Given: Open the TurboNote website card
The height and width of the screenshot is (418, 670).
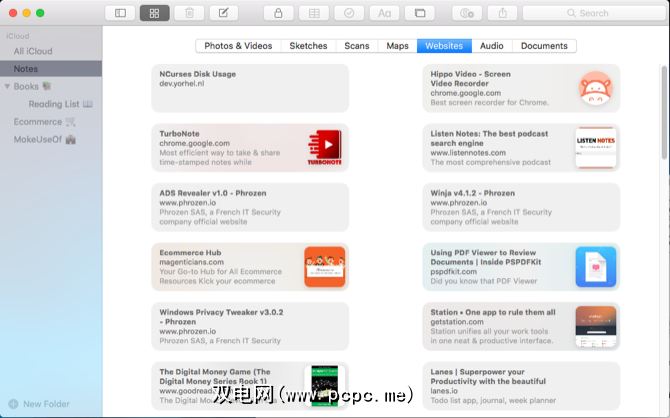Looking at the screenshot, I should (250, 148).
